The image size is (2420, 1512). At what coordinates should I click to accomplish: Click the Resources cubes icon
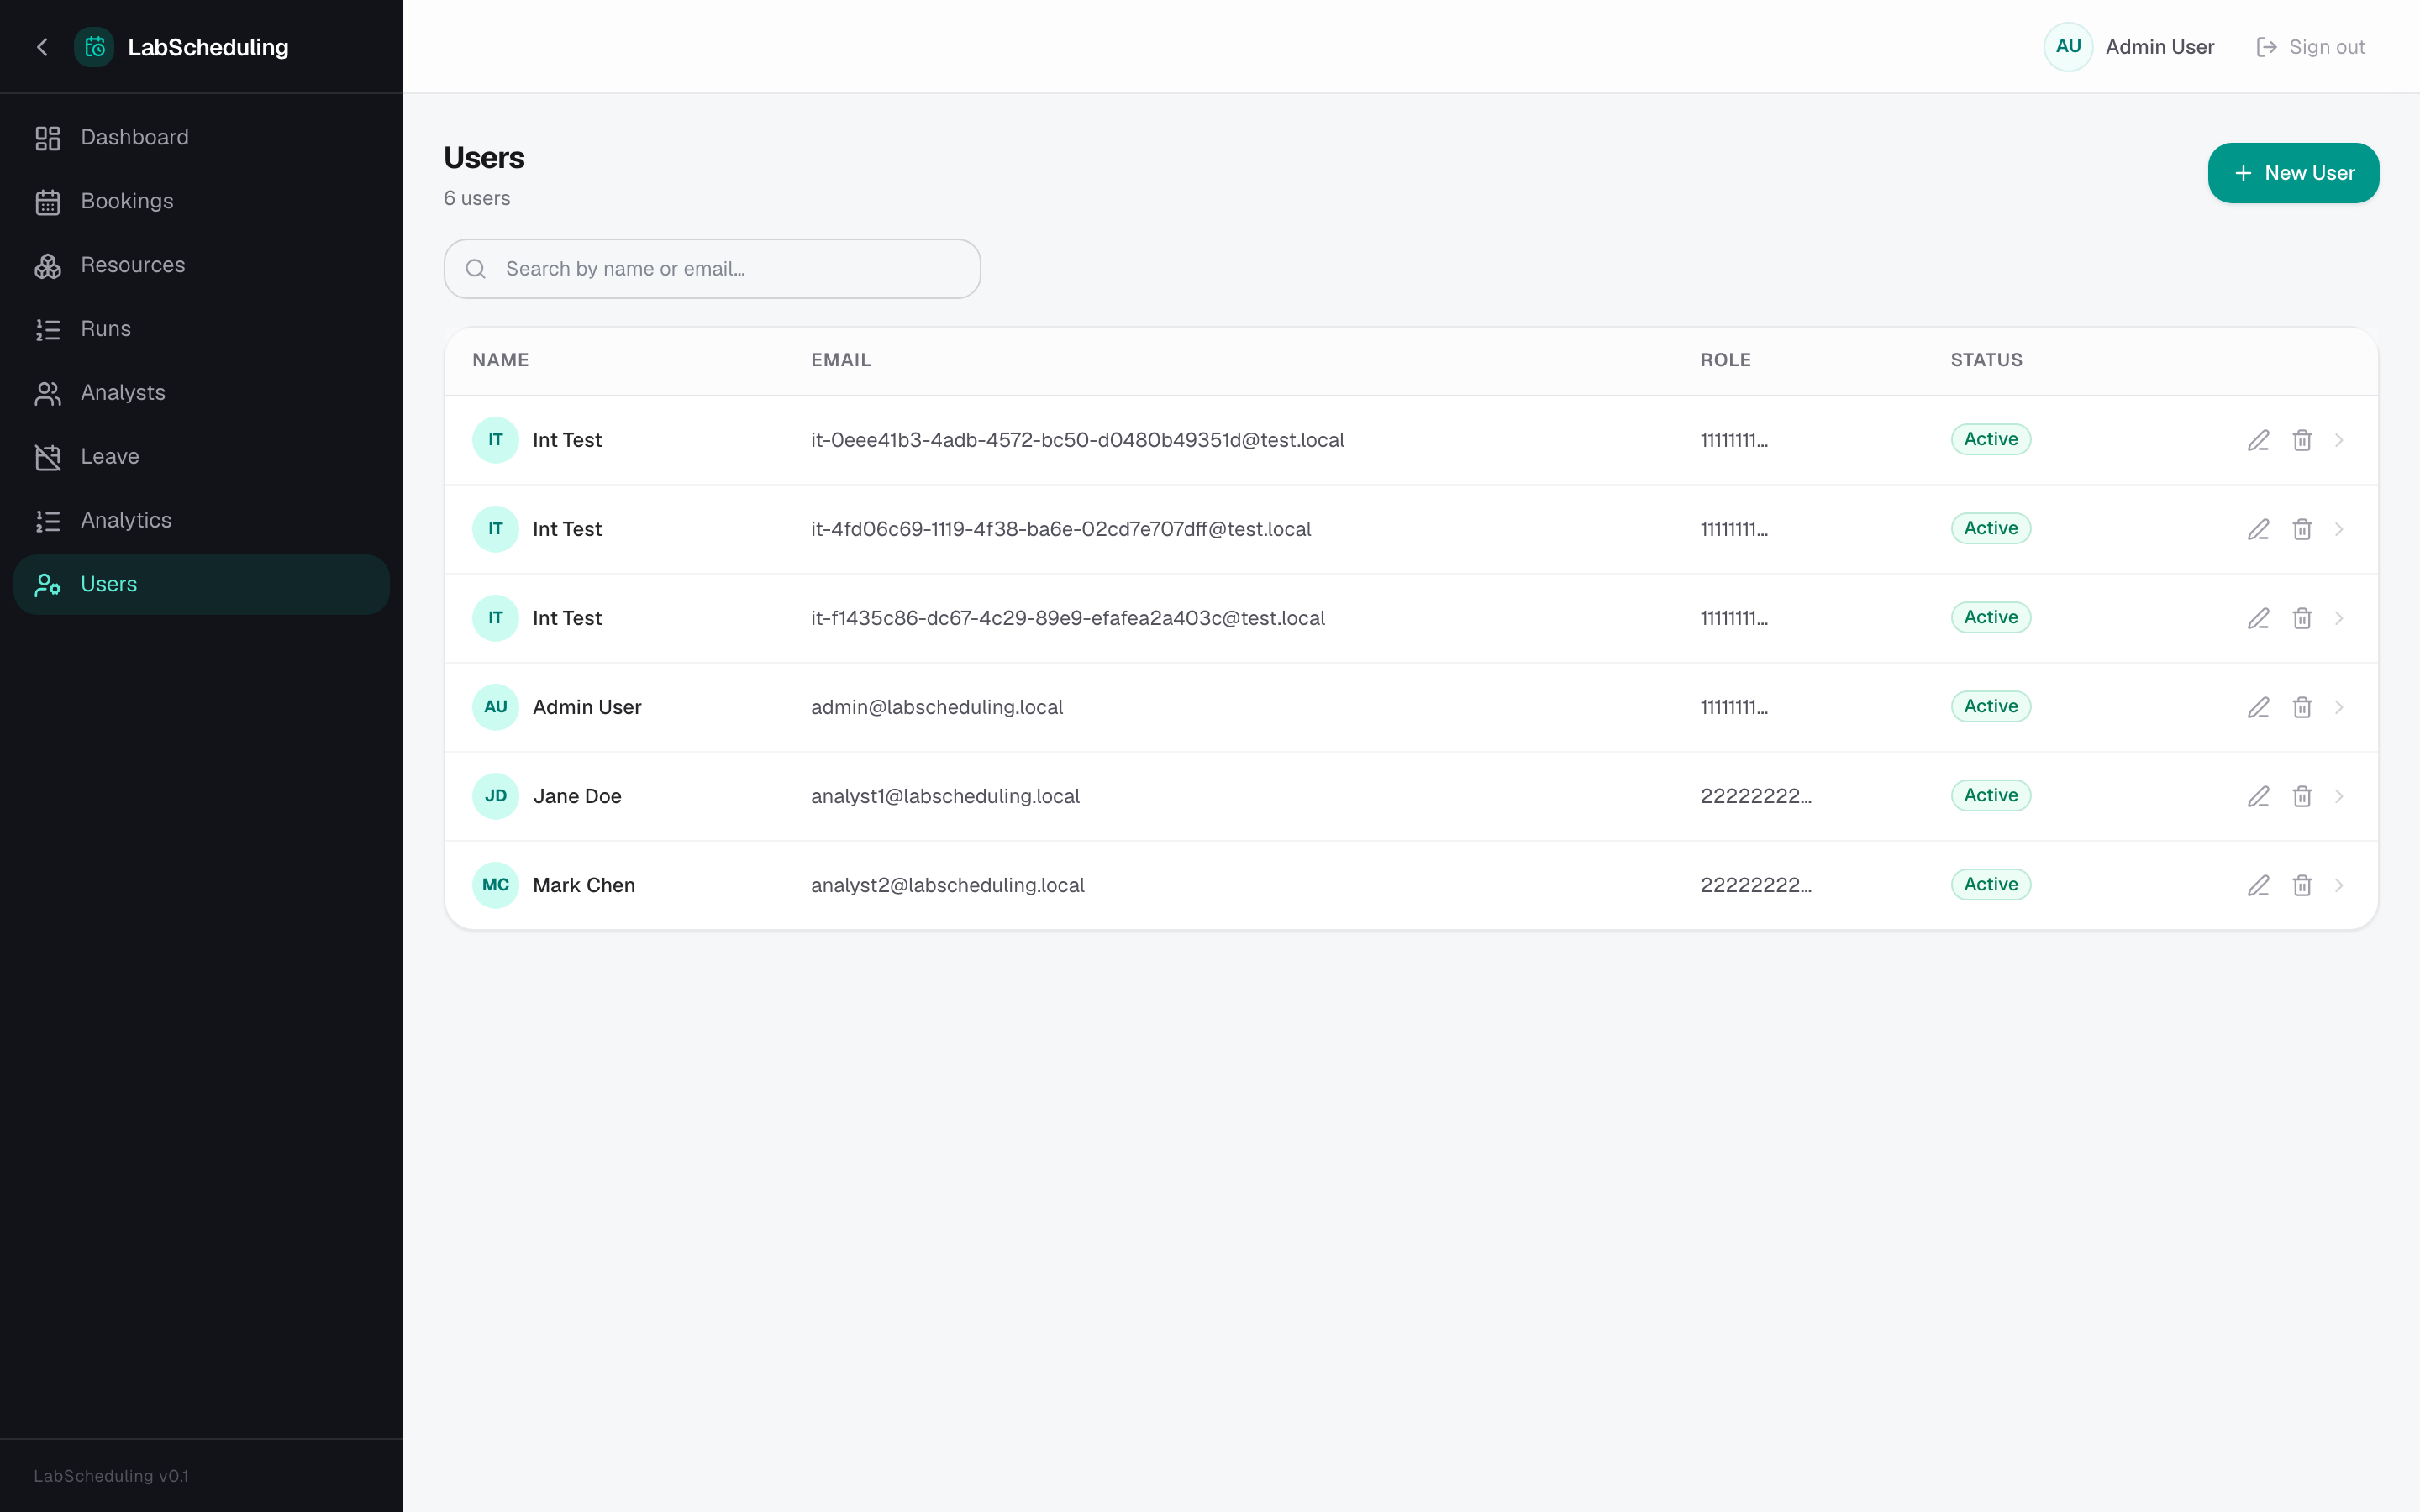point(48,266)
